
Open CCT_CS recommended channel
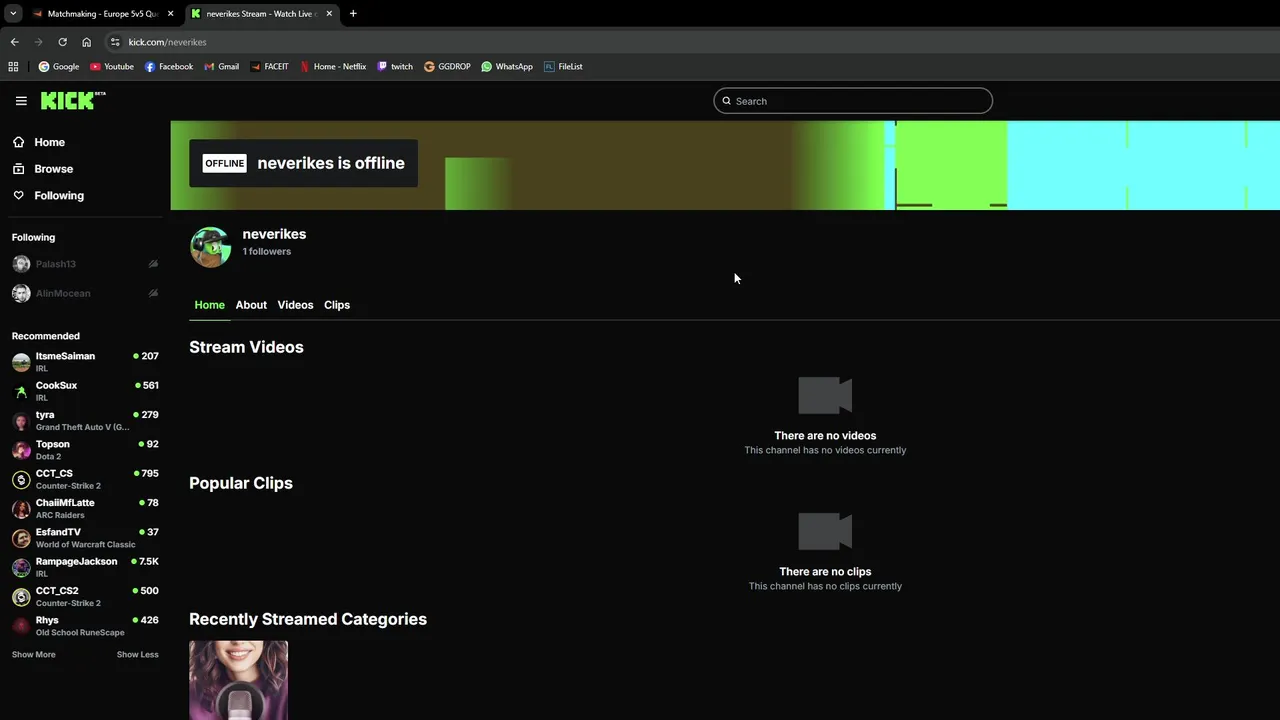85,479
